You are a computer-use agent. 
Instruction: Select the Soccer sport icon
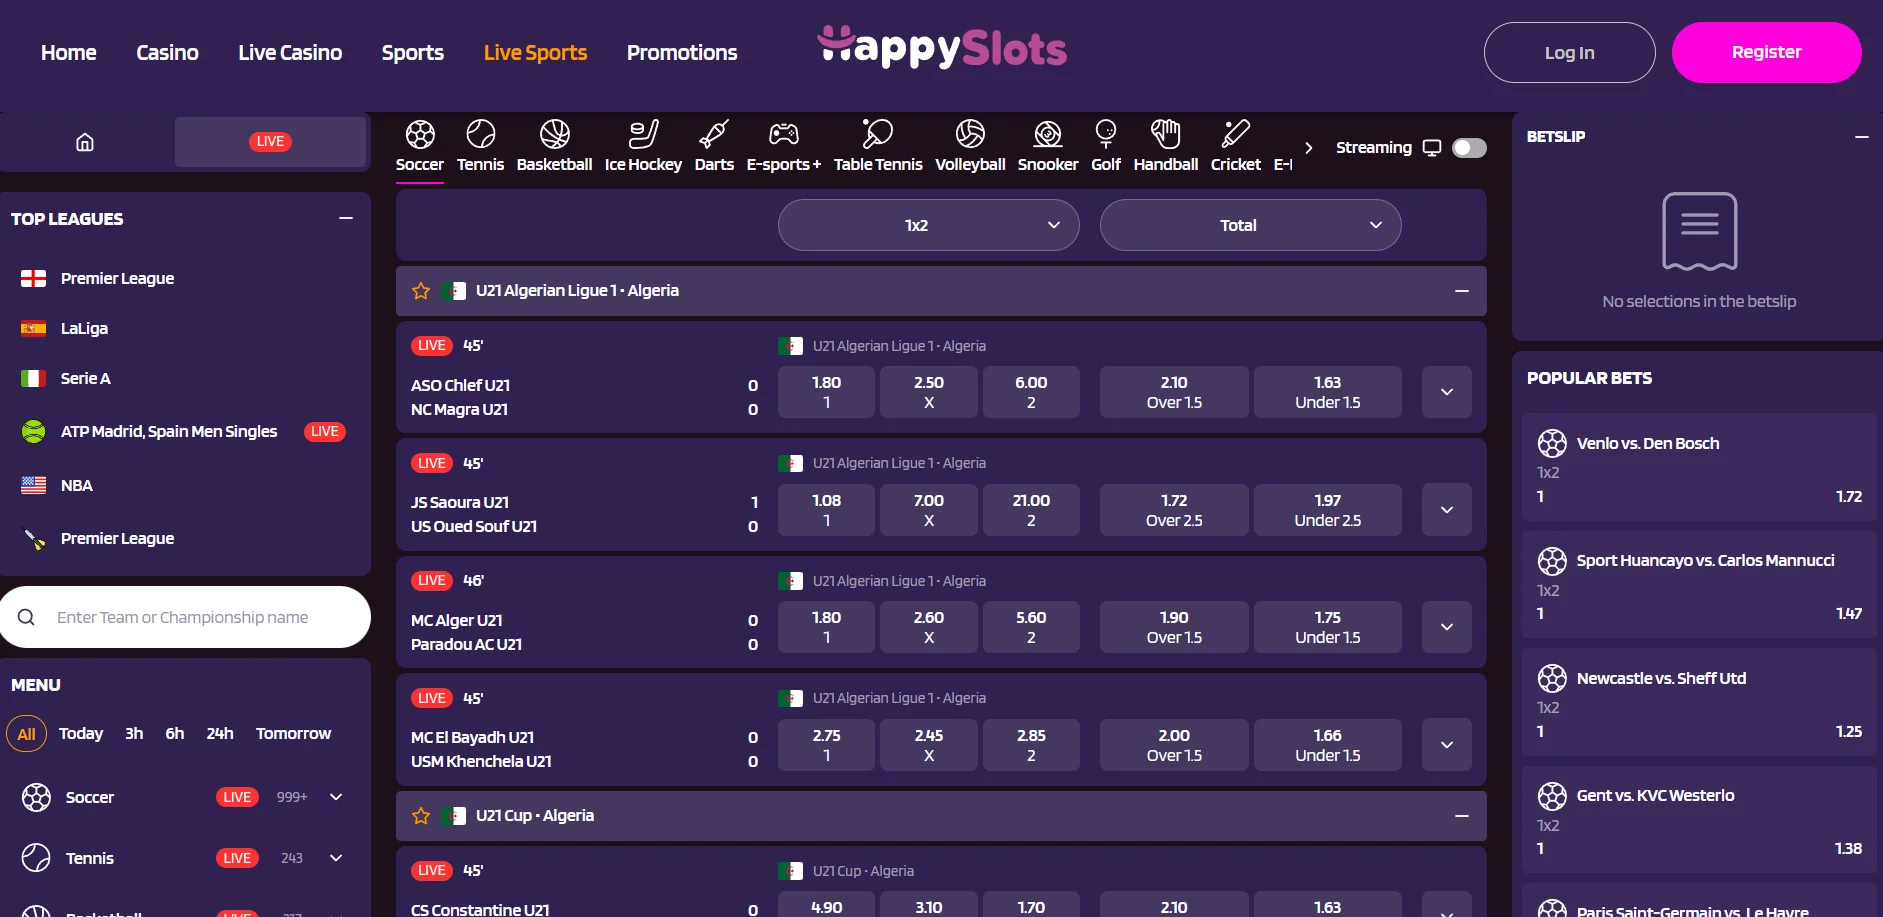(x=420, y=134)
